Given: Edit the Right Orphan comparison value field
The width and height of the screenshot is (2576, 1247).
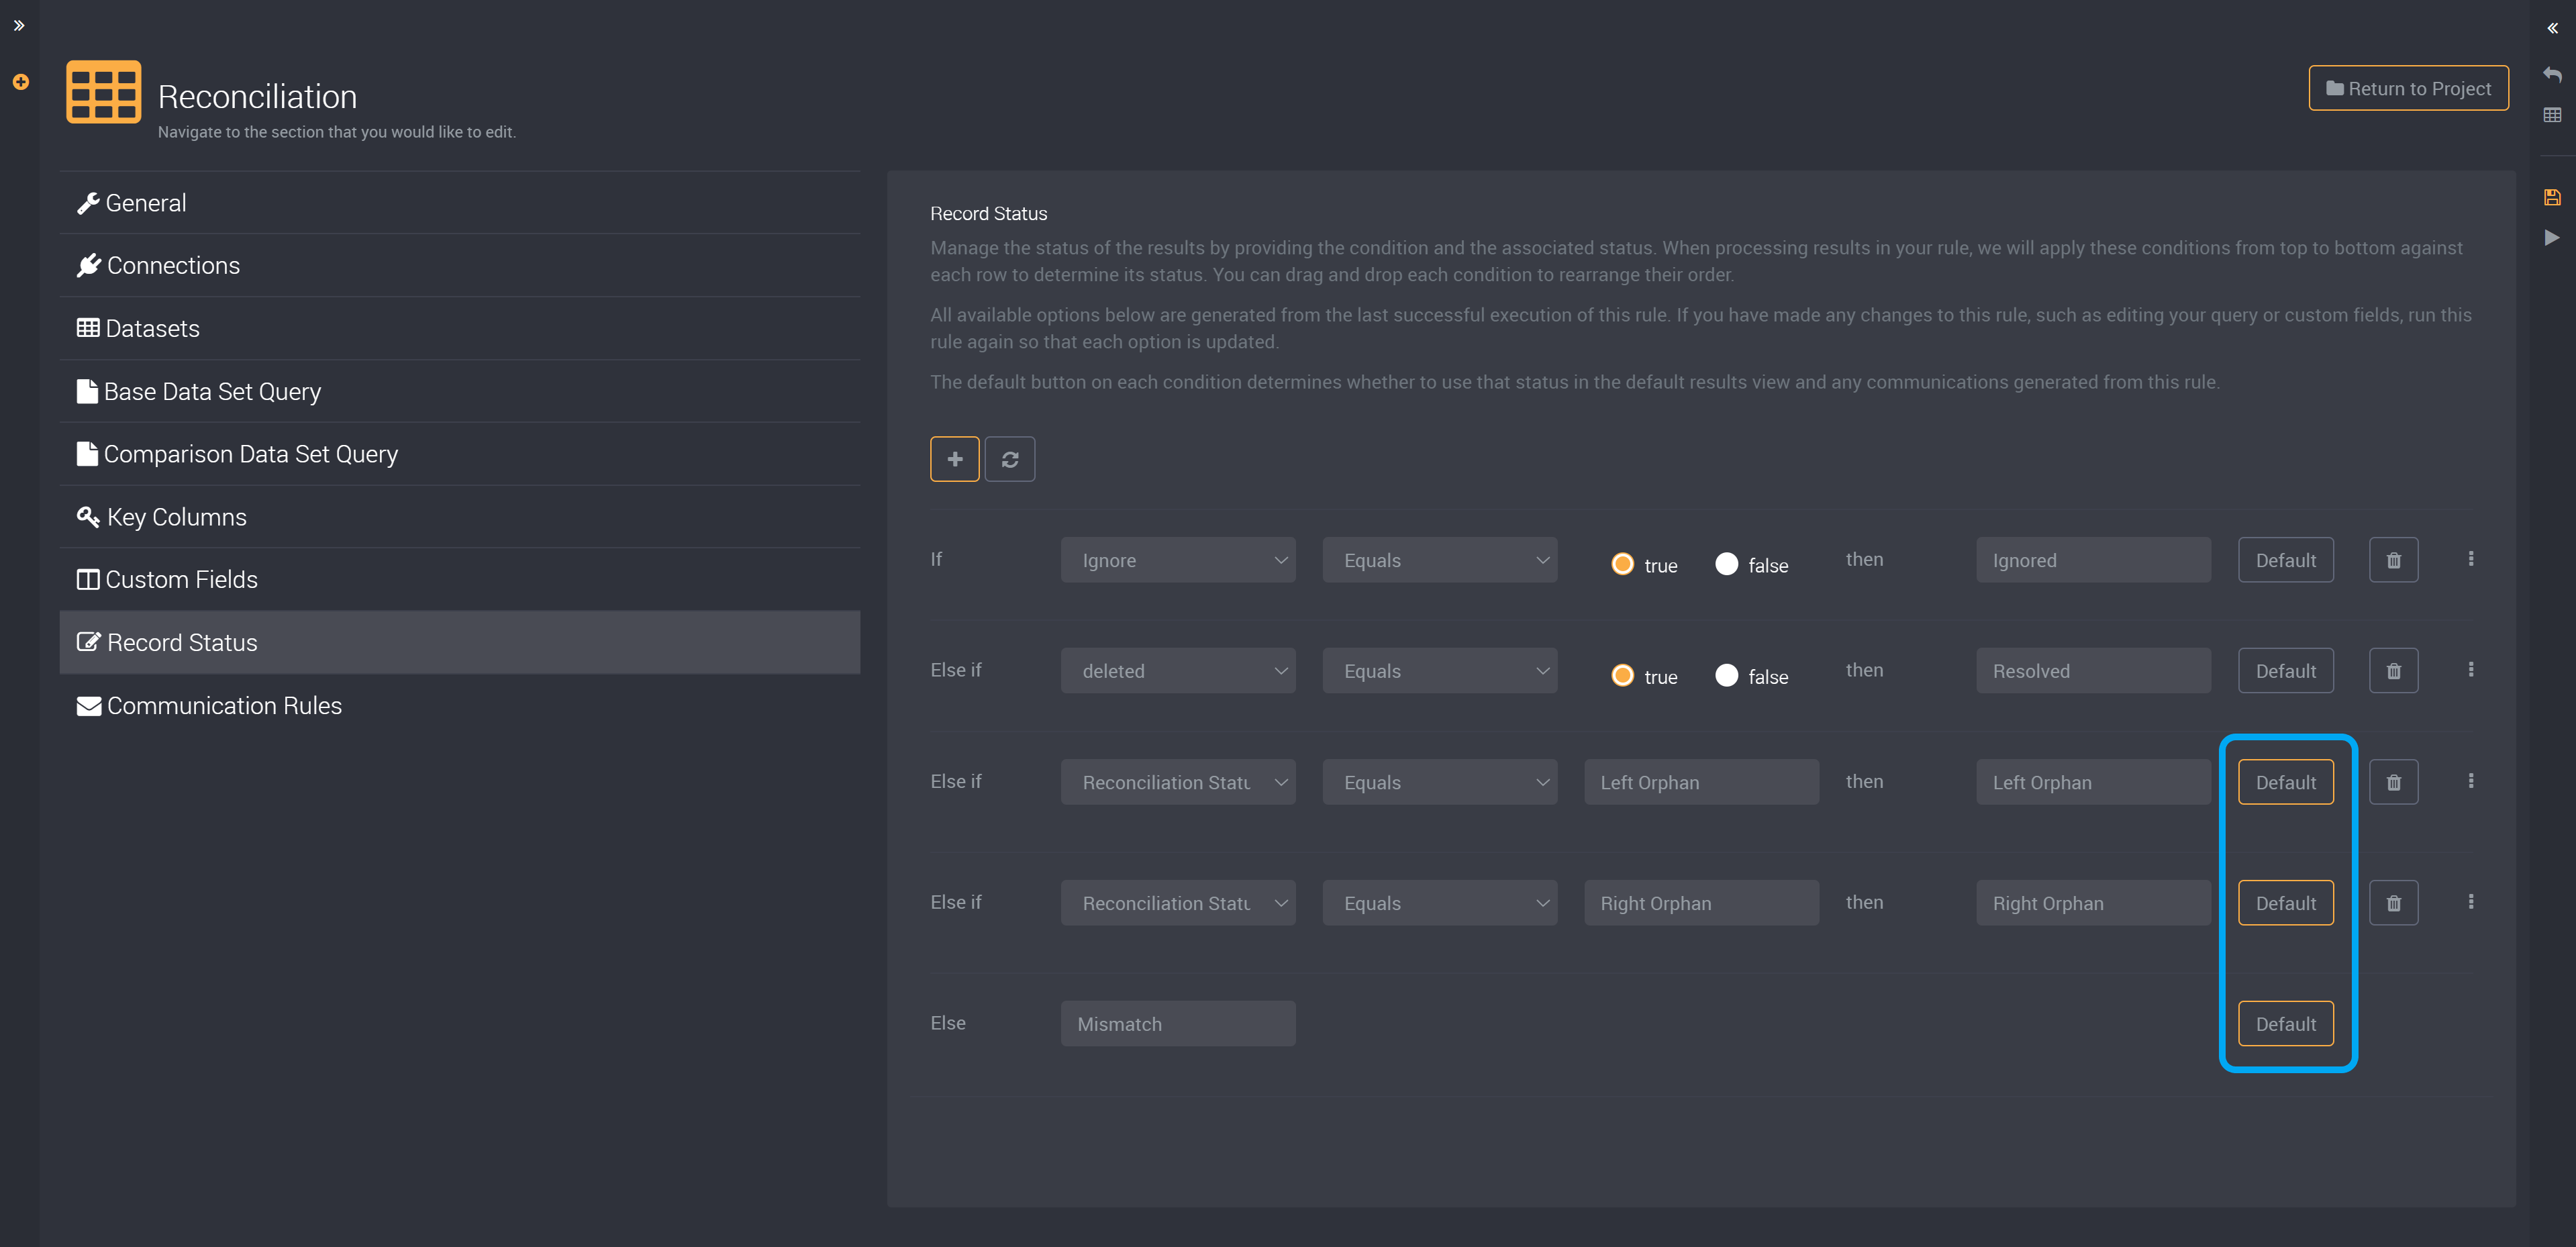Looking at the screenshot, I should coord(1701,903).
